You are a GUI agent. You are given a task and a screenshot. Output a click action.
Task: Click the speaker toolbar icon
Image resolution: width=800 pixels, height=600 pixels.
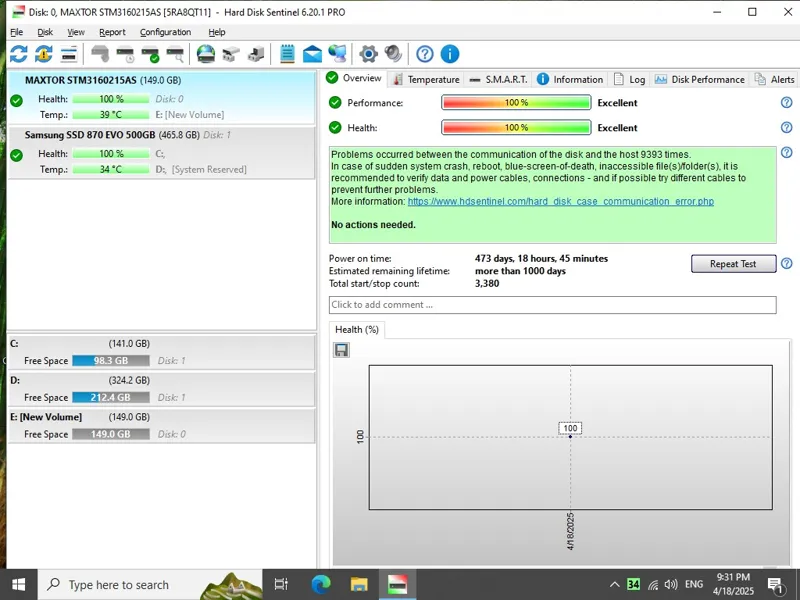[x=393, y=54]
